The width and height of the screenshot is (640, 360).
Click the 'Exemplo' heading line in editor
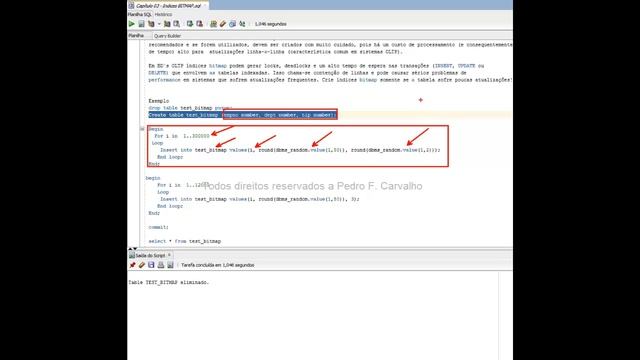tap(159, 101)
